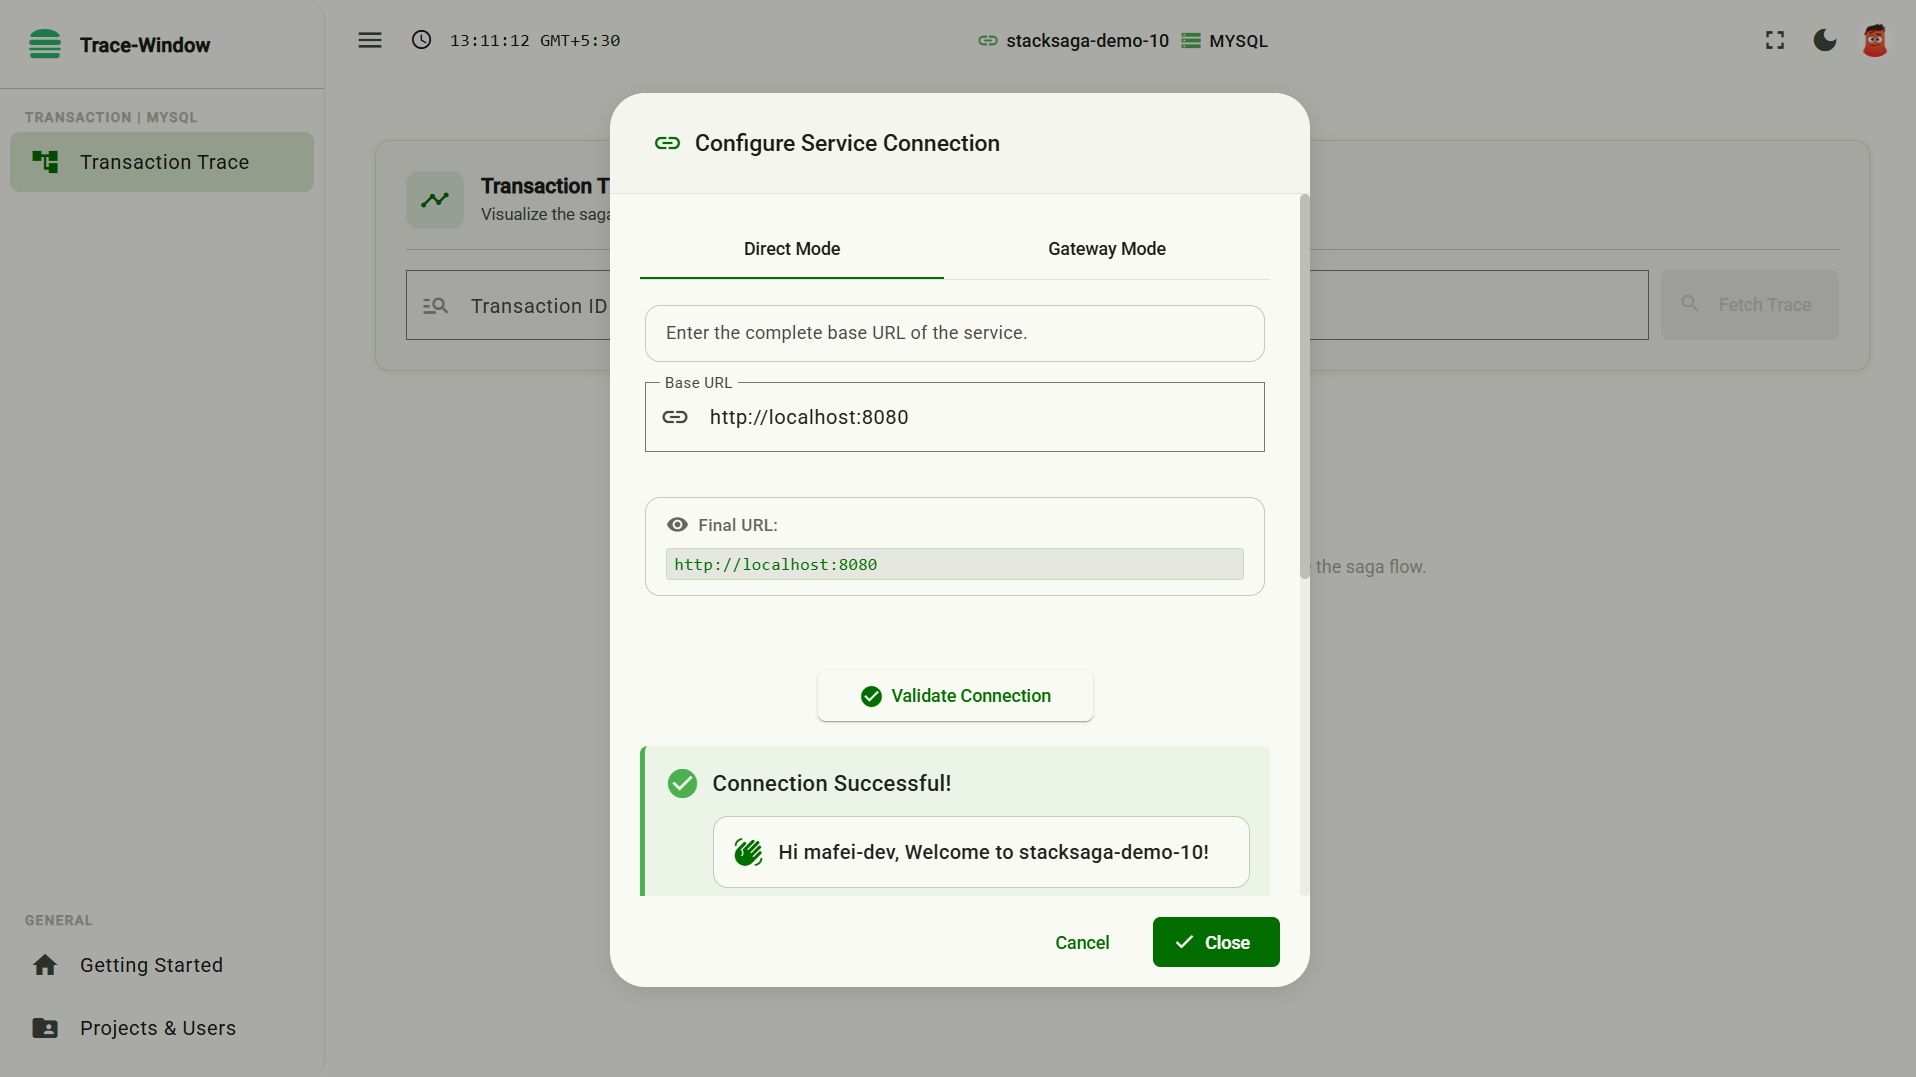Click the Final URL http://localhost:8080 value
The width and height of the screenshot is (1916, 1077).
pyautogui.click(x=955, y=564)
